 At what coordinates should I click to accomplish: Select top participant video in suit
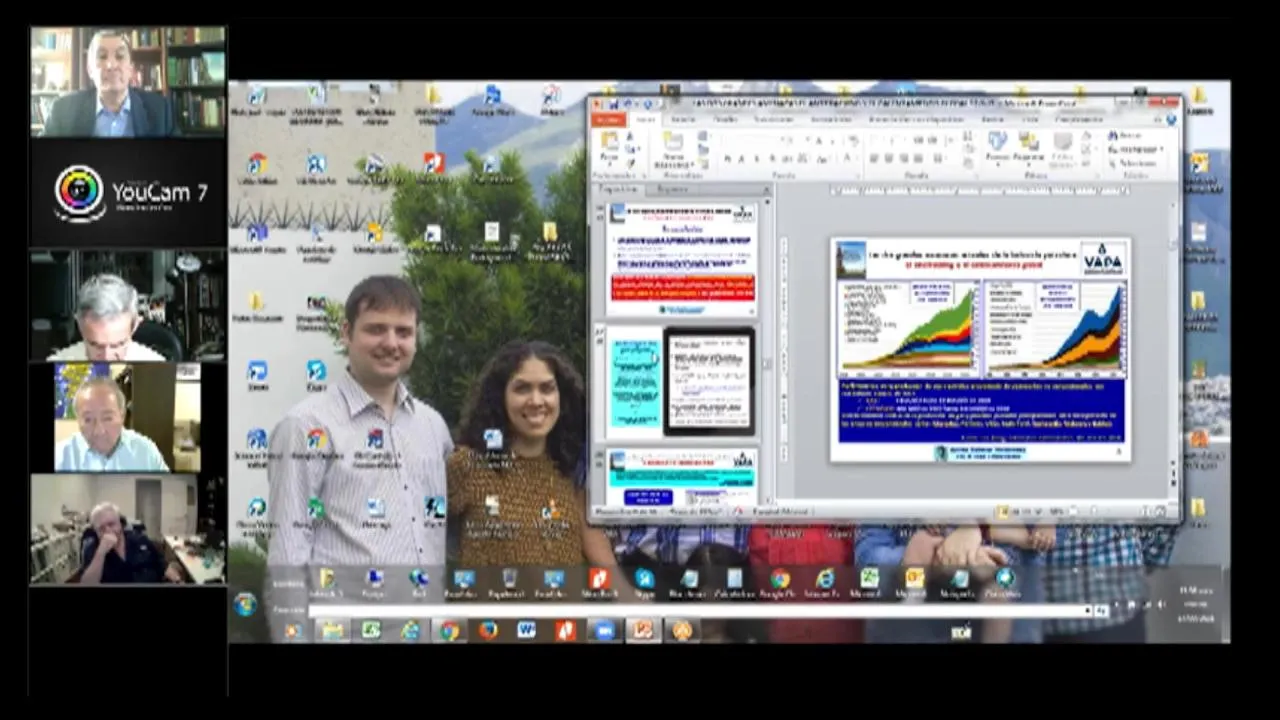[128, 82]
